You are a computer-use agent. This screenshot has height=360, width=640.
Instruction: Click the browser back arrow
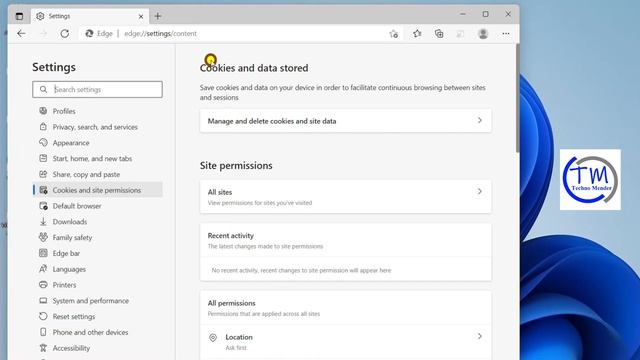point(21,33)
